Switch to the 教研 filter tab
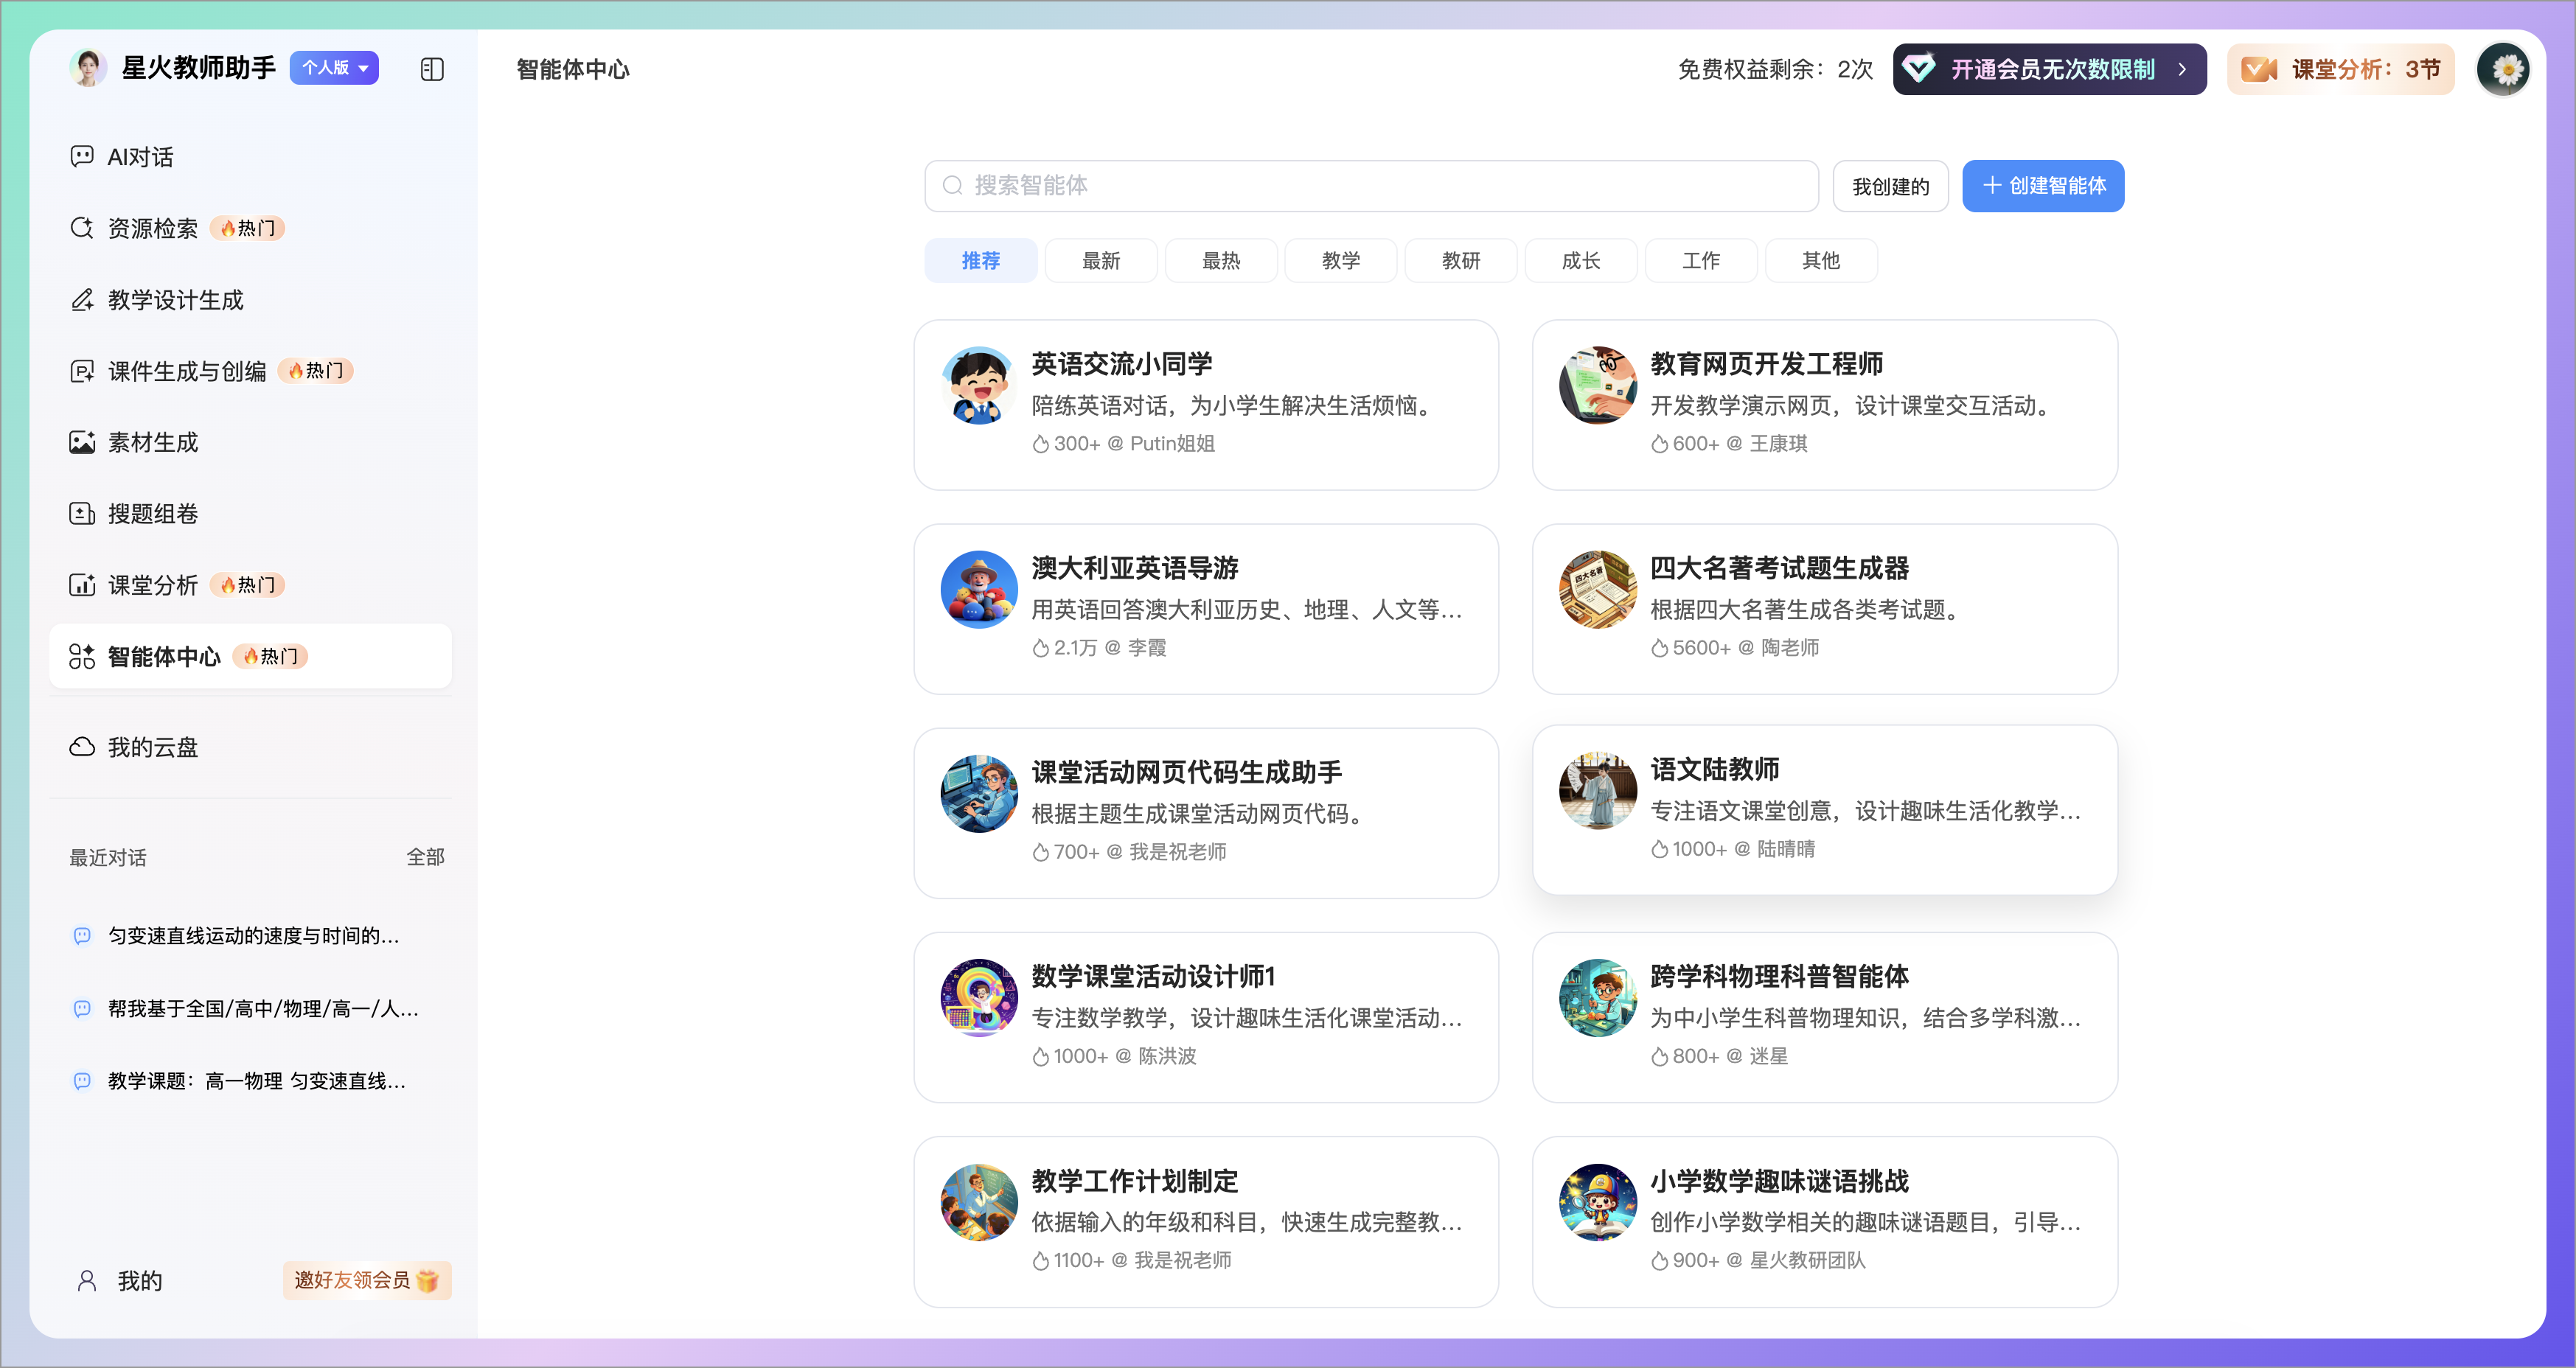This screenshot has height=1368, width=2576. [x=1460, y=261]
